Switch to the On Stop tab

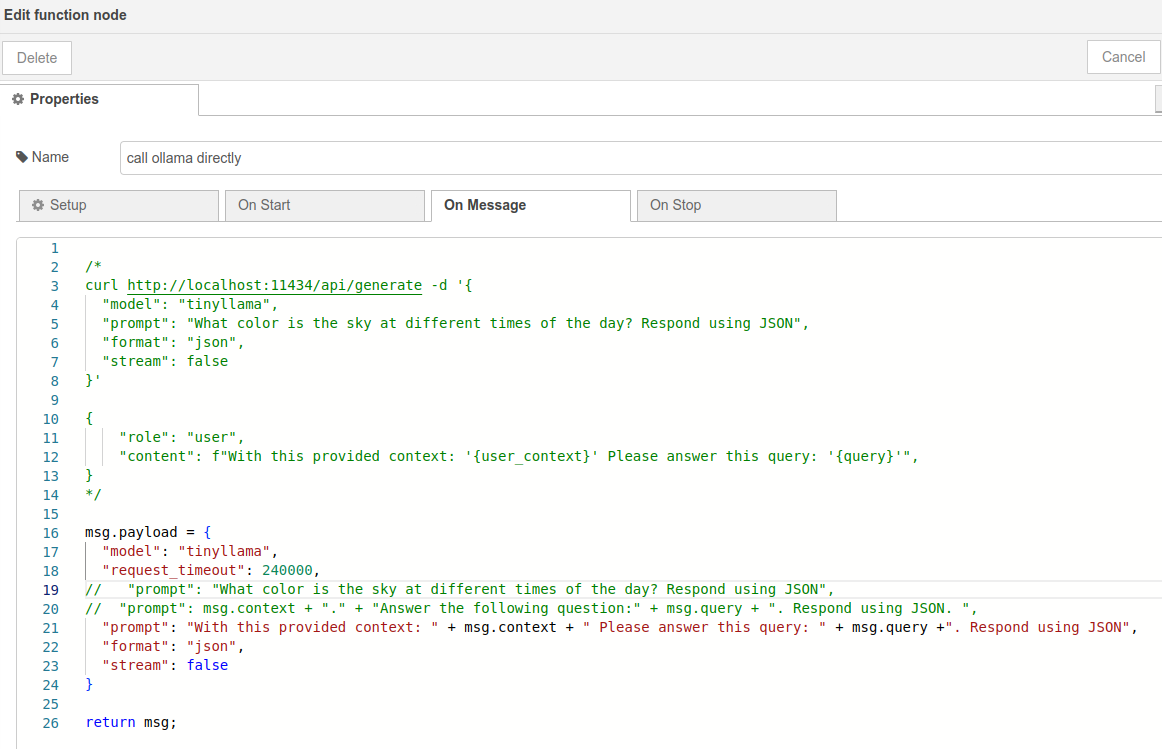click(x=737, y=205)
